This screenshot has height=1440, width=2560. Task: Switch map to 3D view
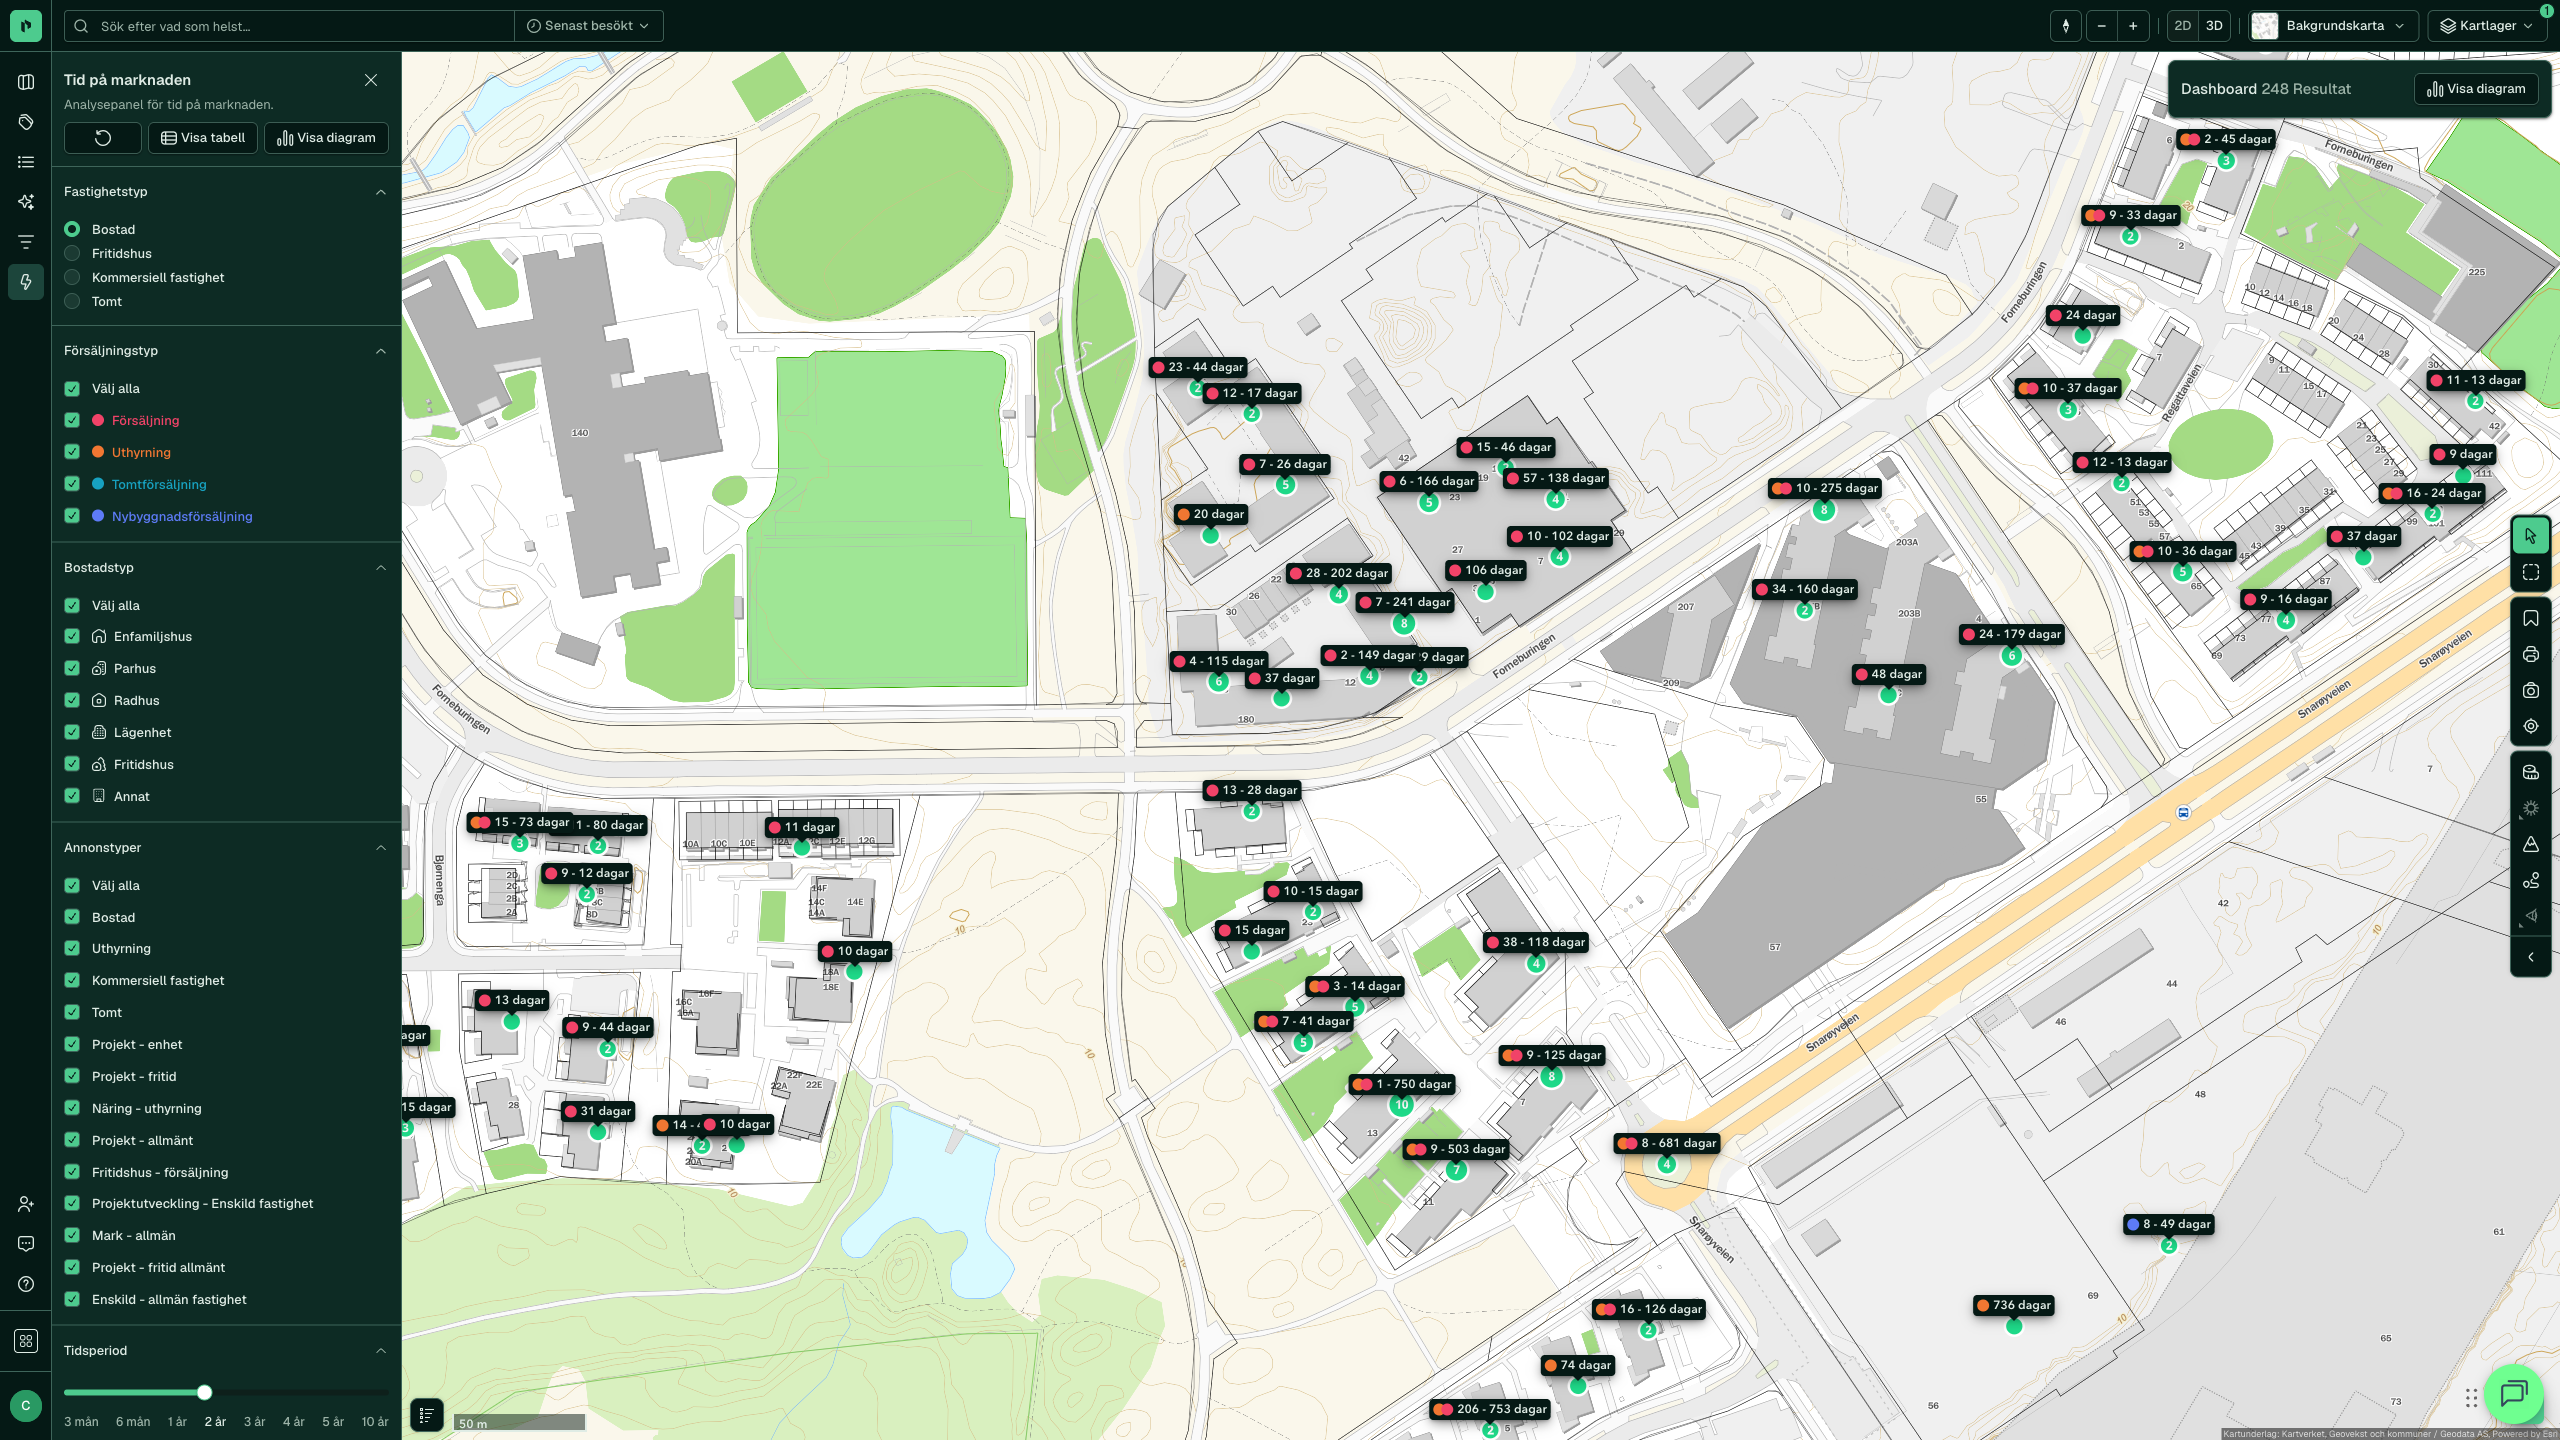click(2214, 26)
